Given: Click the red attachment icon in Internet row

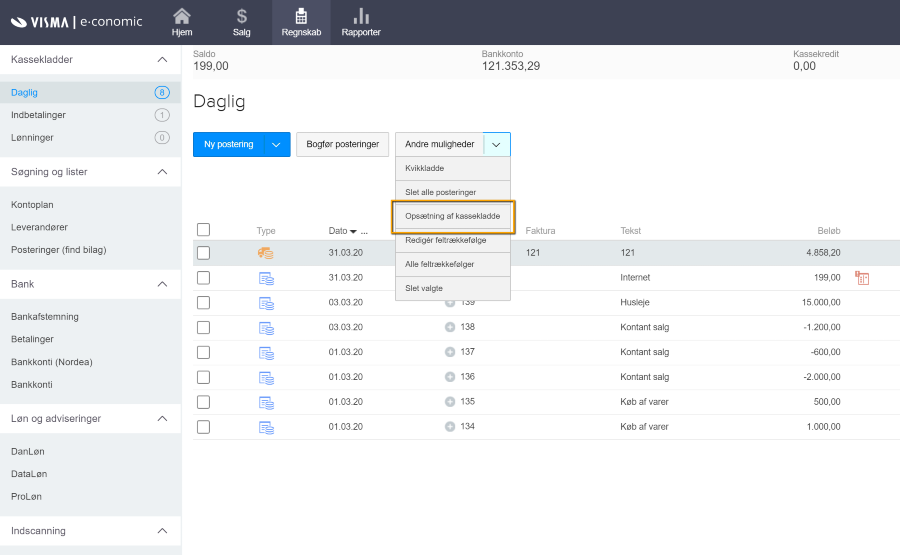Looking at the screenshot, I should [862, 278].
